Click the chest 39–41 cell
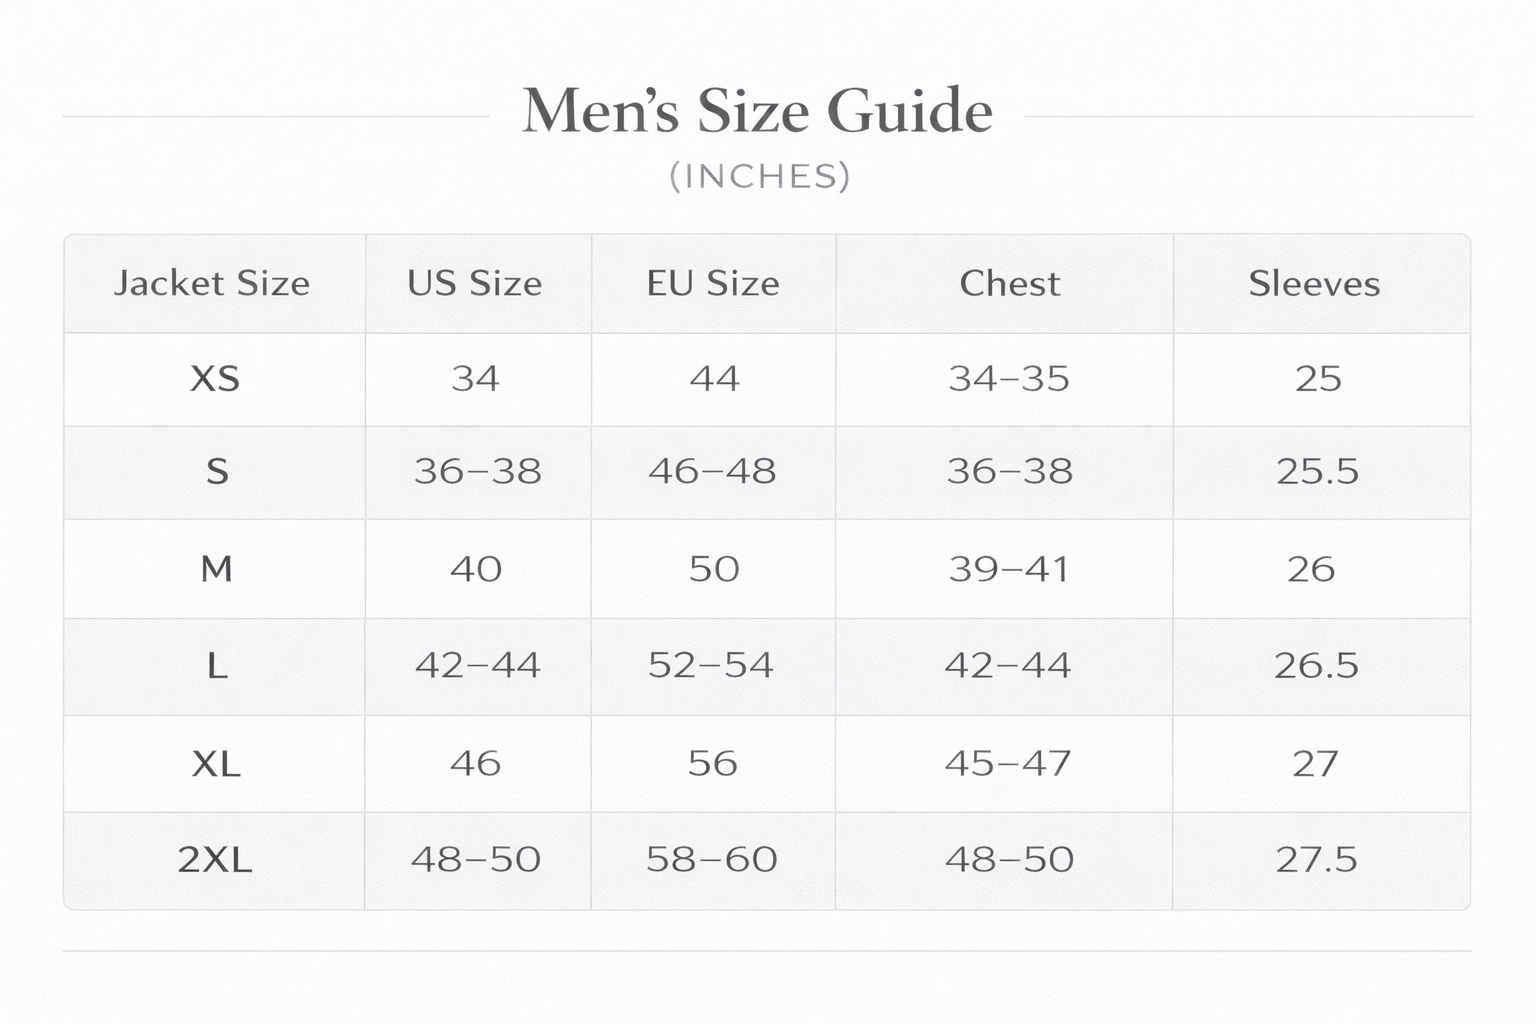Screen dimensions: 1536x1024 coord(1009,569)
